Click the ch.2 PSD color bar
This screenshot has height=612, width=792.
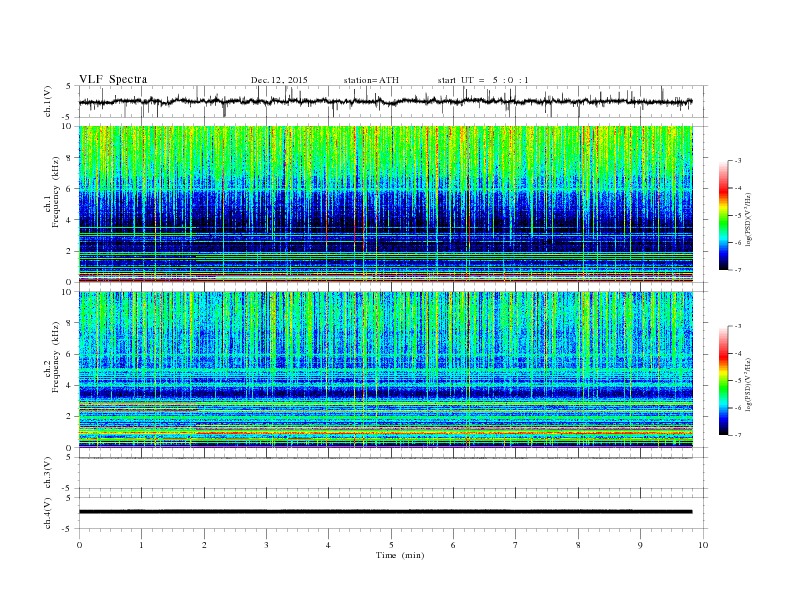click(723, 381)
